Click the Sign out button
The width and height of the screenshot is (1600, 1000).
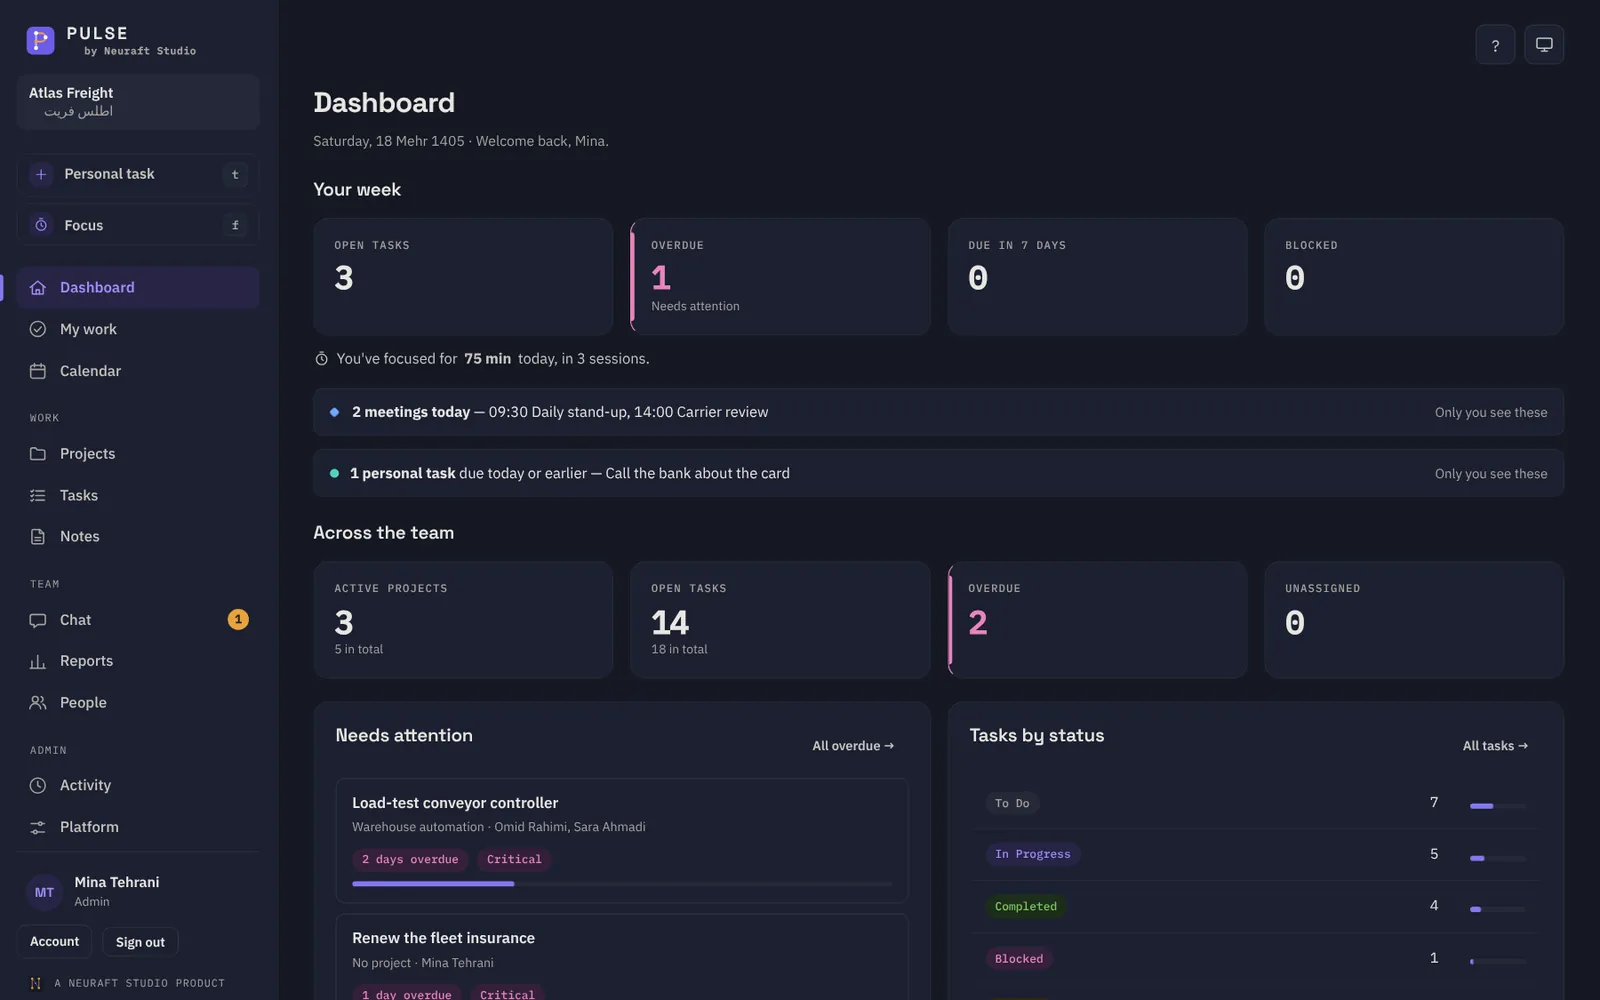pyautogui.click(x=140, y=942)
